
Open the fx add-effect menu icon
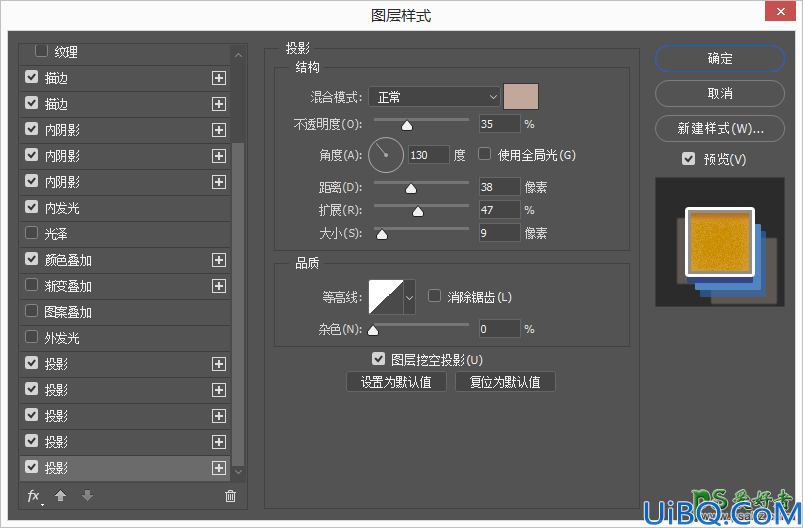click(34, 496)
